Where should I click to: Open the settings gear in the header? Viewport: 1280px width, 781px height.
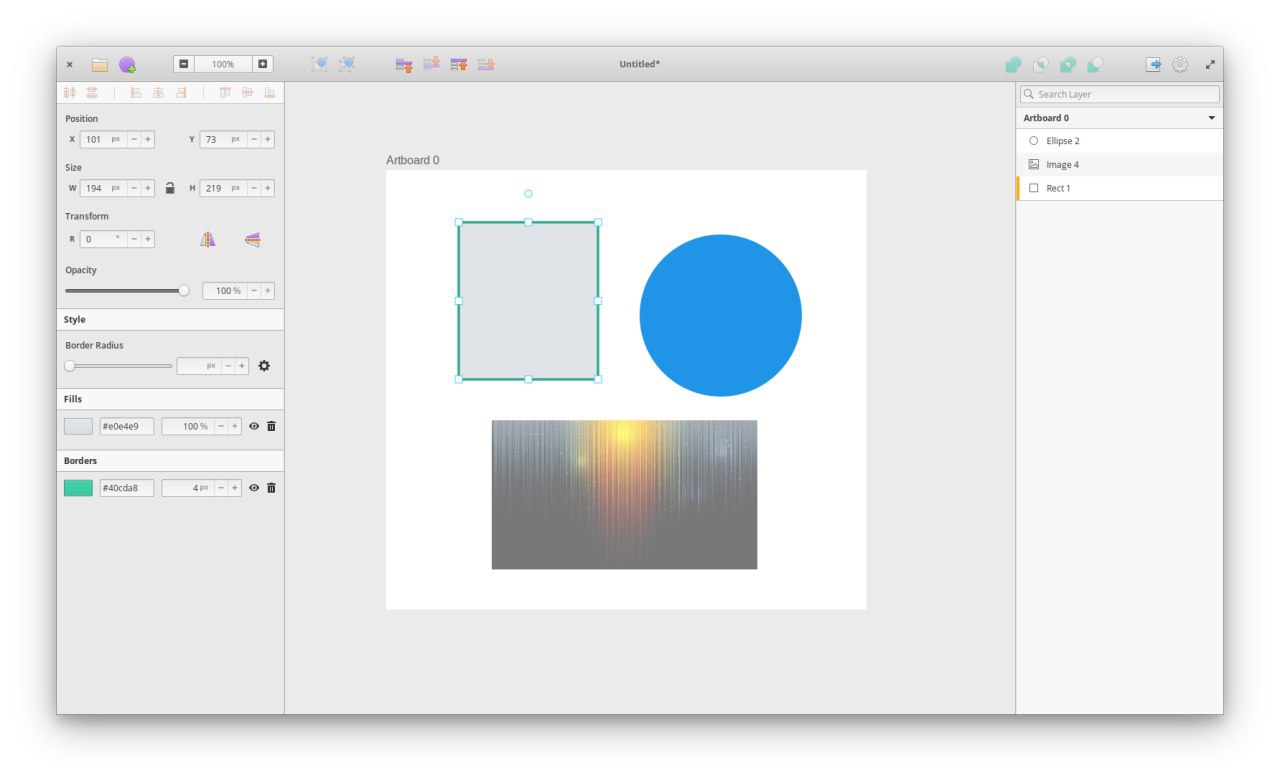1180,64
